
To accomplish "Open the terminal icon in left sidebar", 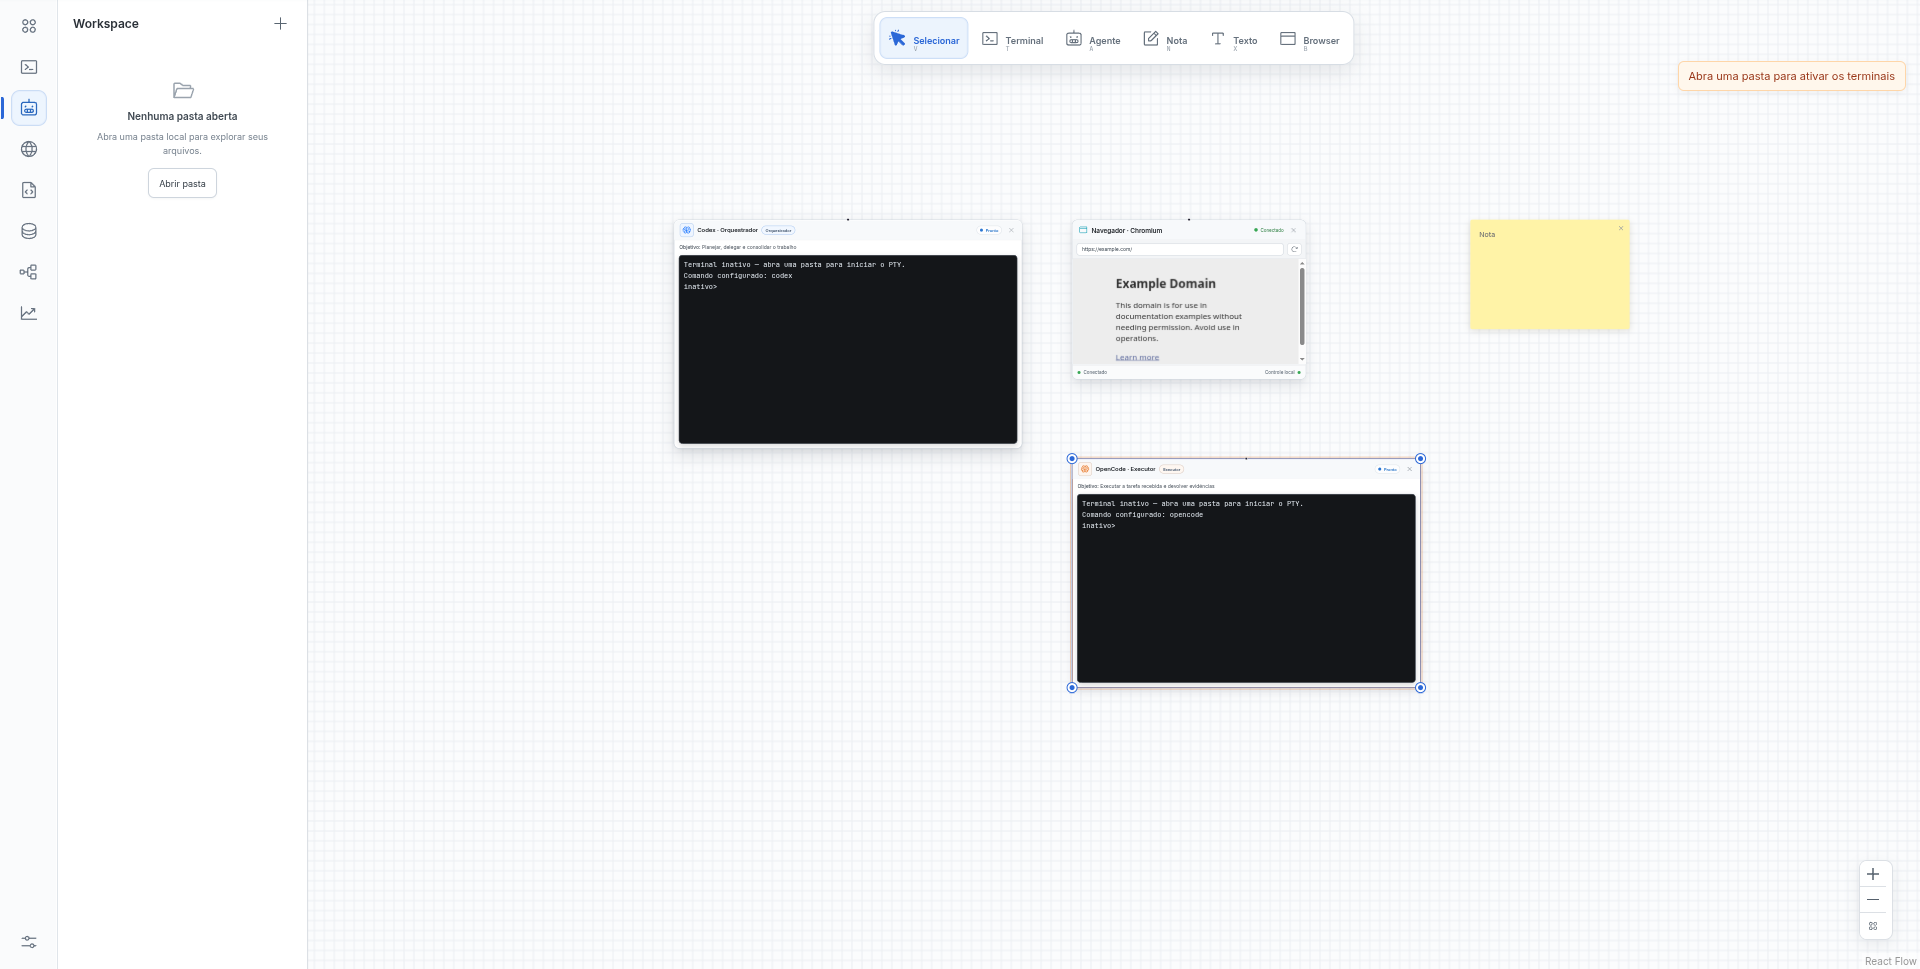I will point(29,67).
